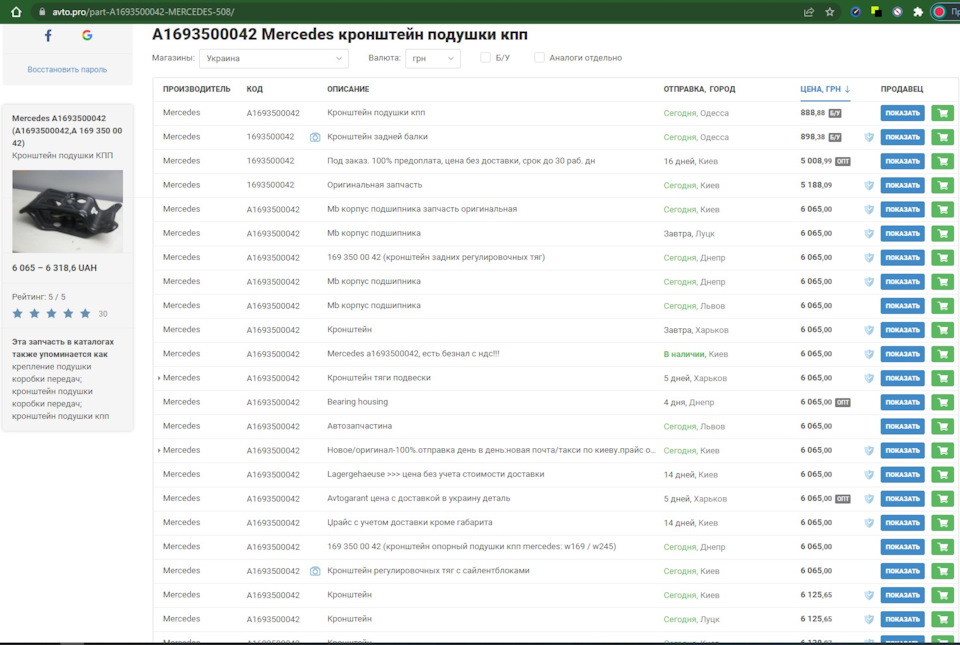Click description Mb корпус подшипника запчасть оригинальная
This screenshot has height=645, width=960.
pyautogui.click(x=422, y=209)
